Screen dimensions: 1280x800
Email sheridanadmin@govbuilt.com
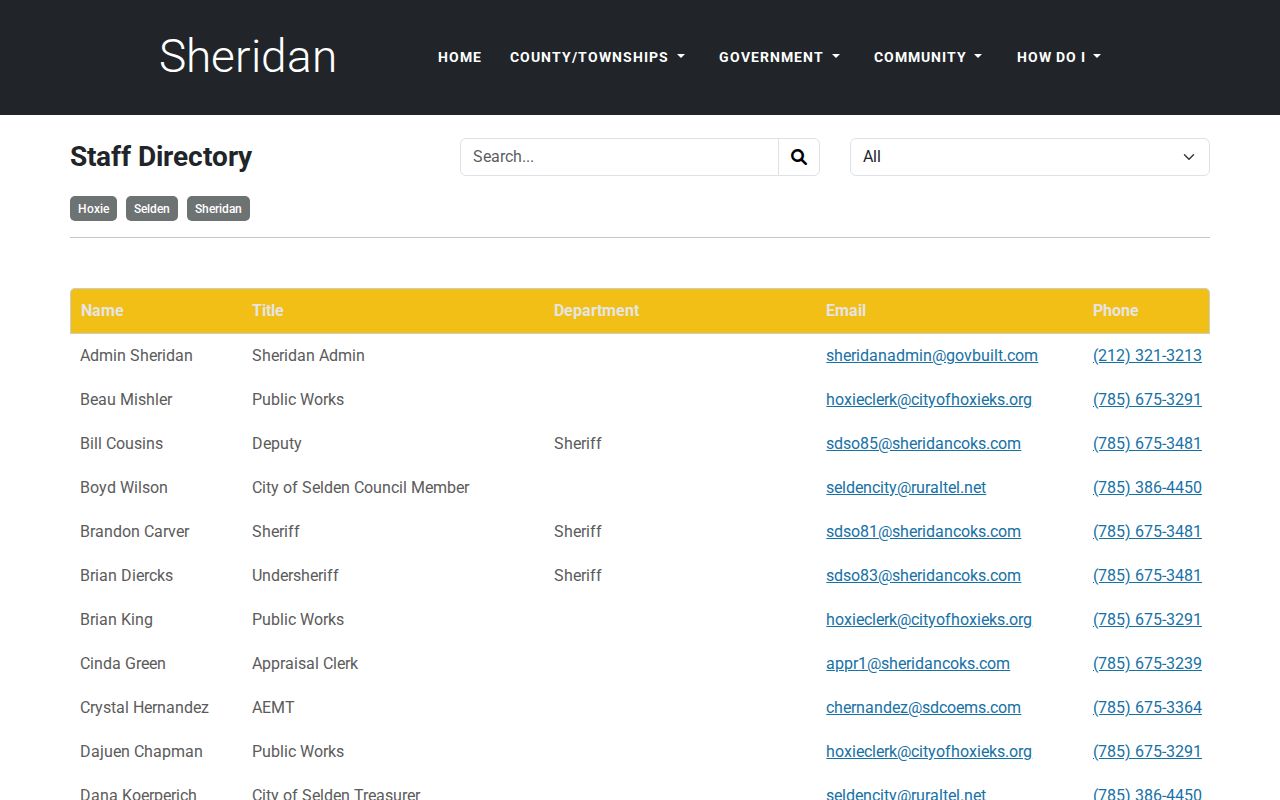[932, 355]
